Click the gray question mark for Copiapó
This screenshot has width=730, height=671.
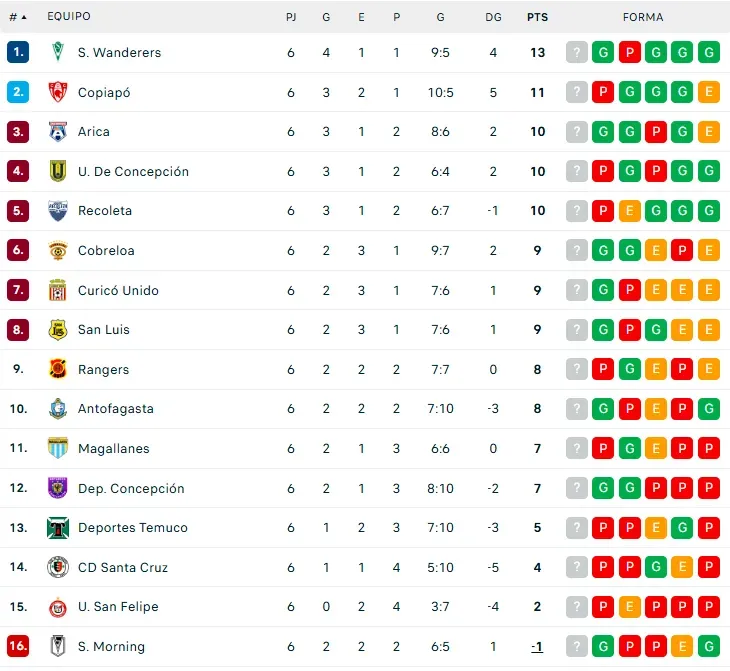coord(576,92)
